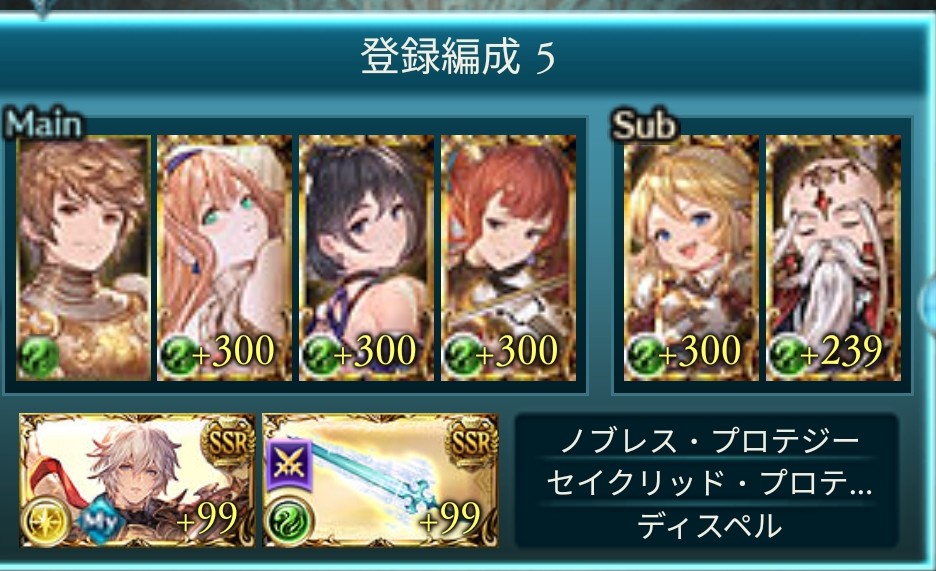Click the green ring icon on bearded character
This screenshot has height=571, width=936.
pyautogui.click(x=788, y=356)
